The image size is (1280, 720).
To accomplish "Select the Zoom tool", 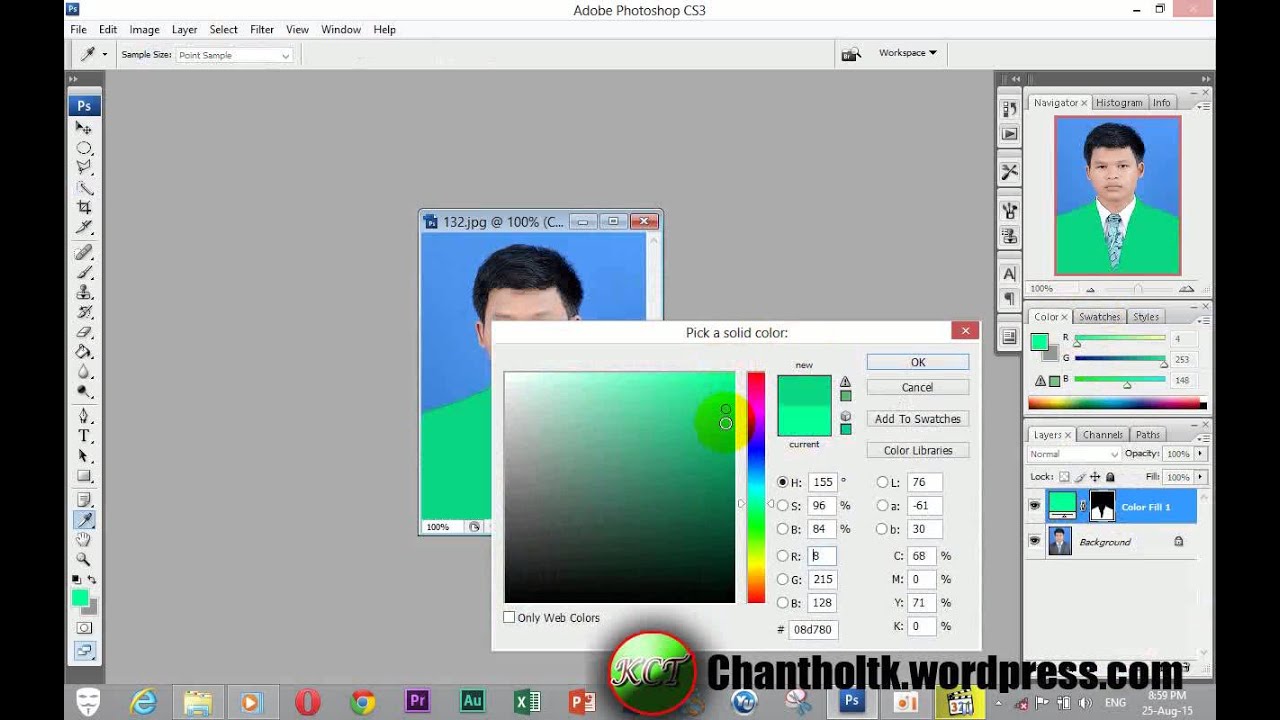I will tap(84, 559).
